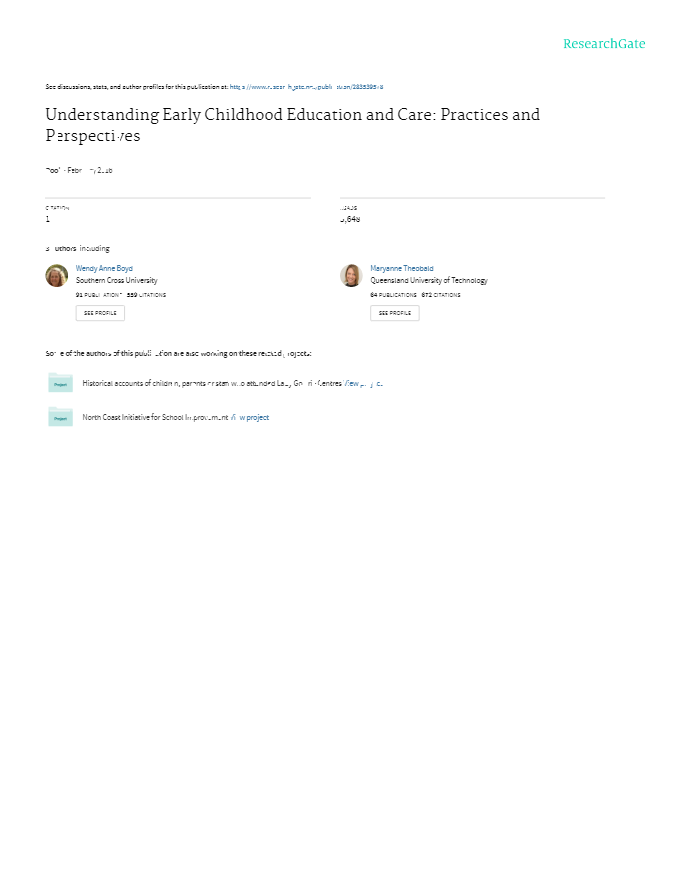Click North Coast Initiative for School Improvement text
Screen dimensions: 680x880
coord(155,417)
